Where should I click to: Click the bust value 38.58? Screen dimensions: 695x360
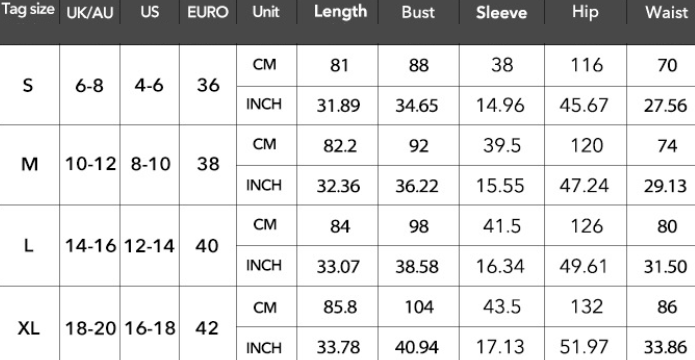click(417, 266)
